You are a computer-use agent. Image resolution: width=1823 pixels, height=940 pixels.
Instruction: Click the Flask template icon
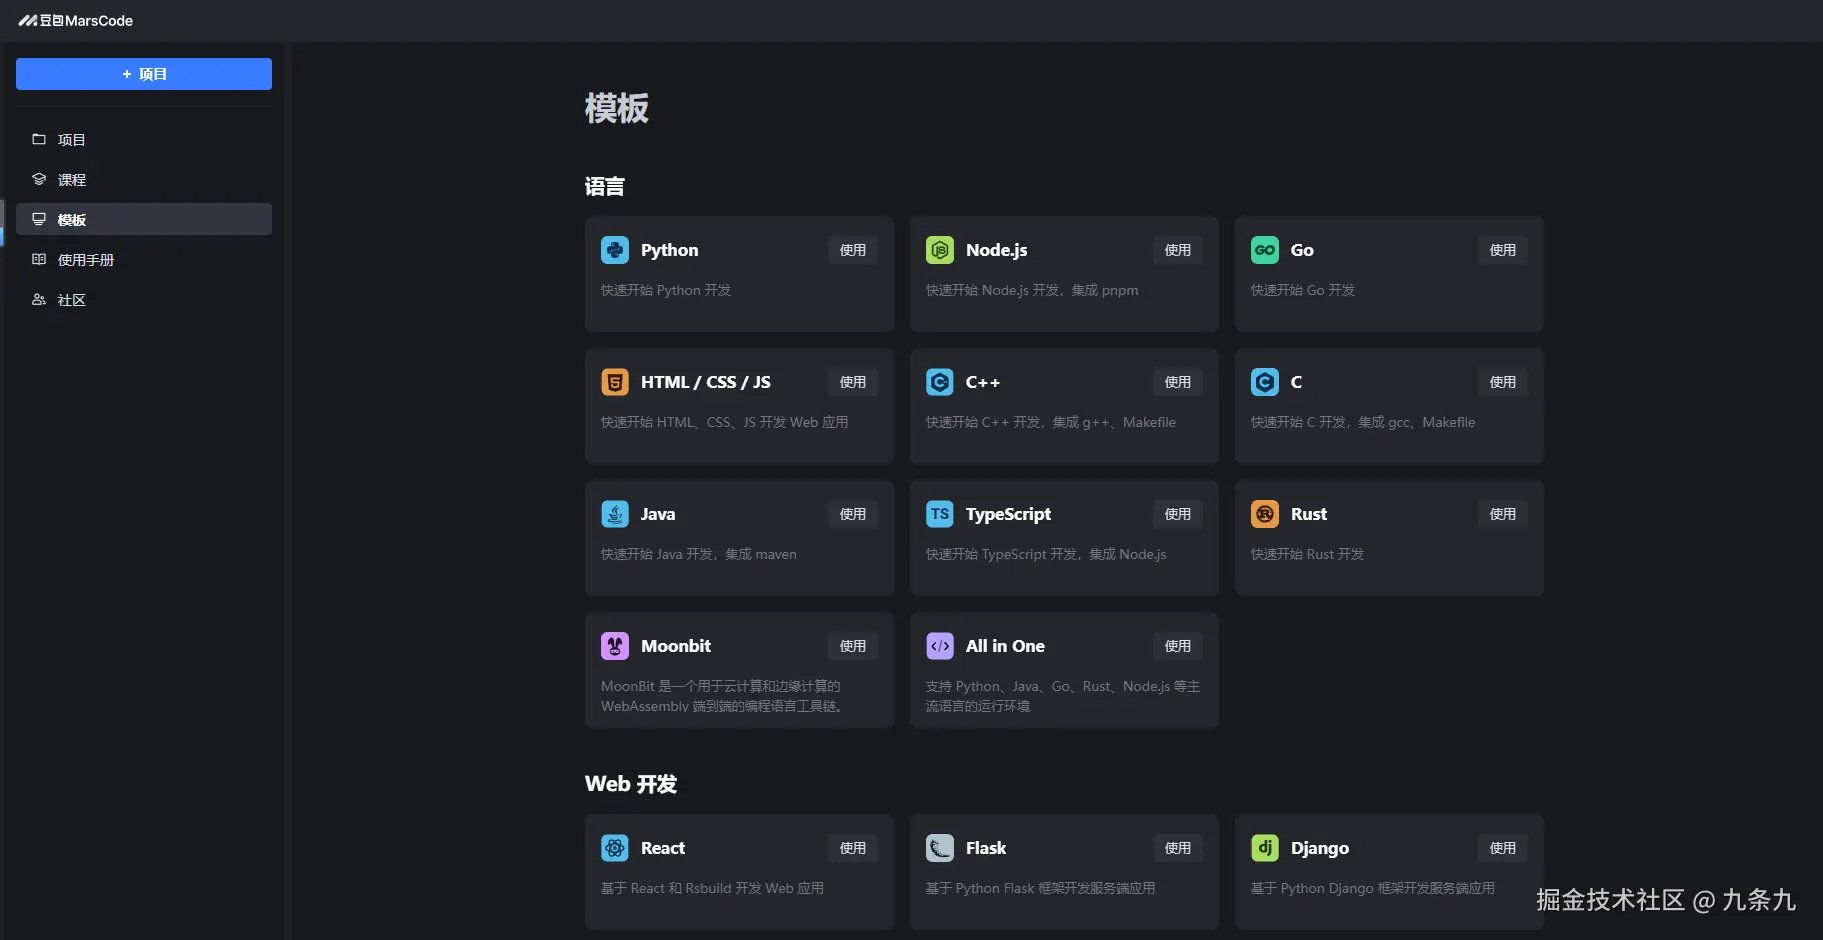[x=940, y=848]
